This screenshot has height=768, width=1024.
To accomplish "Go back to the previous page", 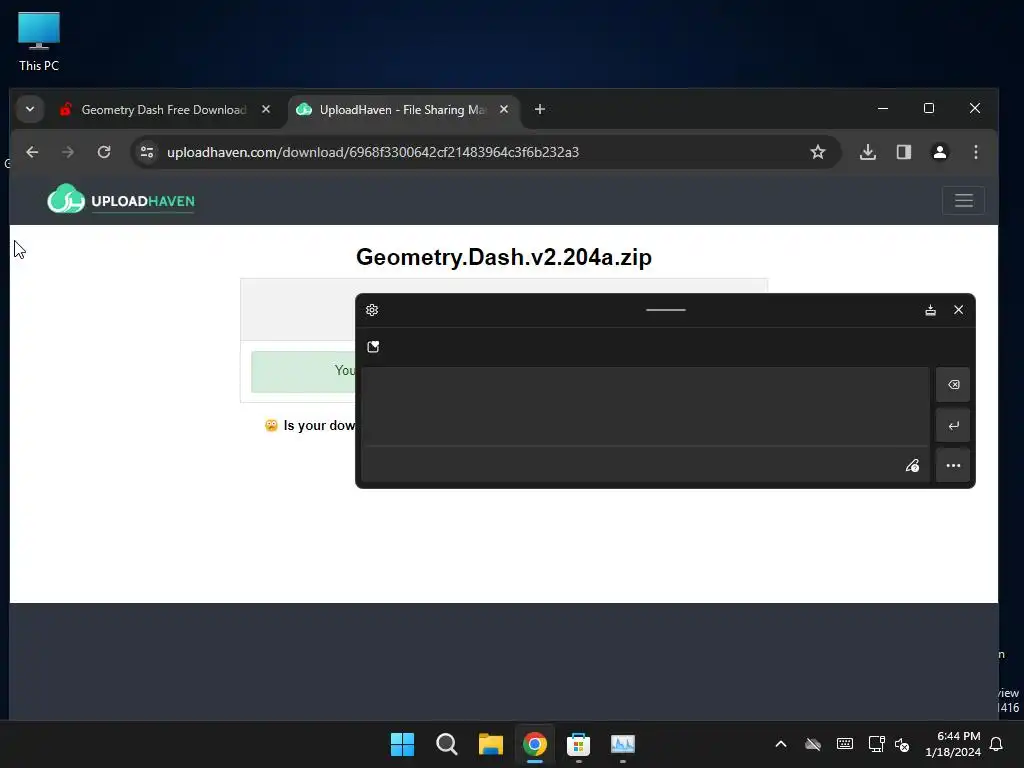I will point(32,152).
